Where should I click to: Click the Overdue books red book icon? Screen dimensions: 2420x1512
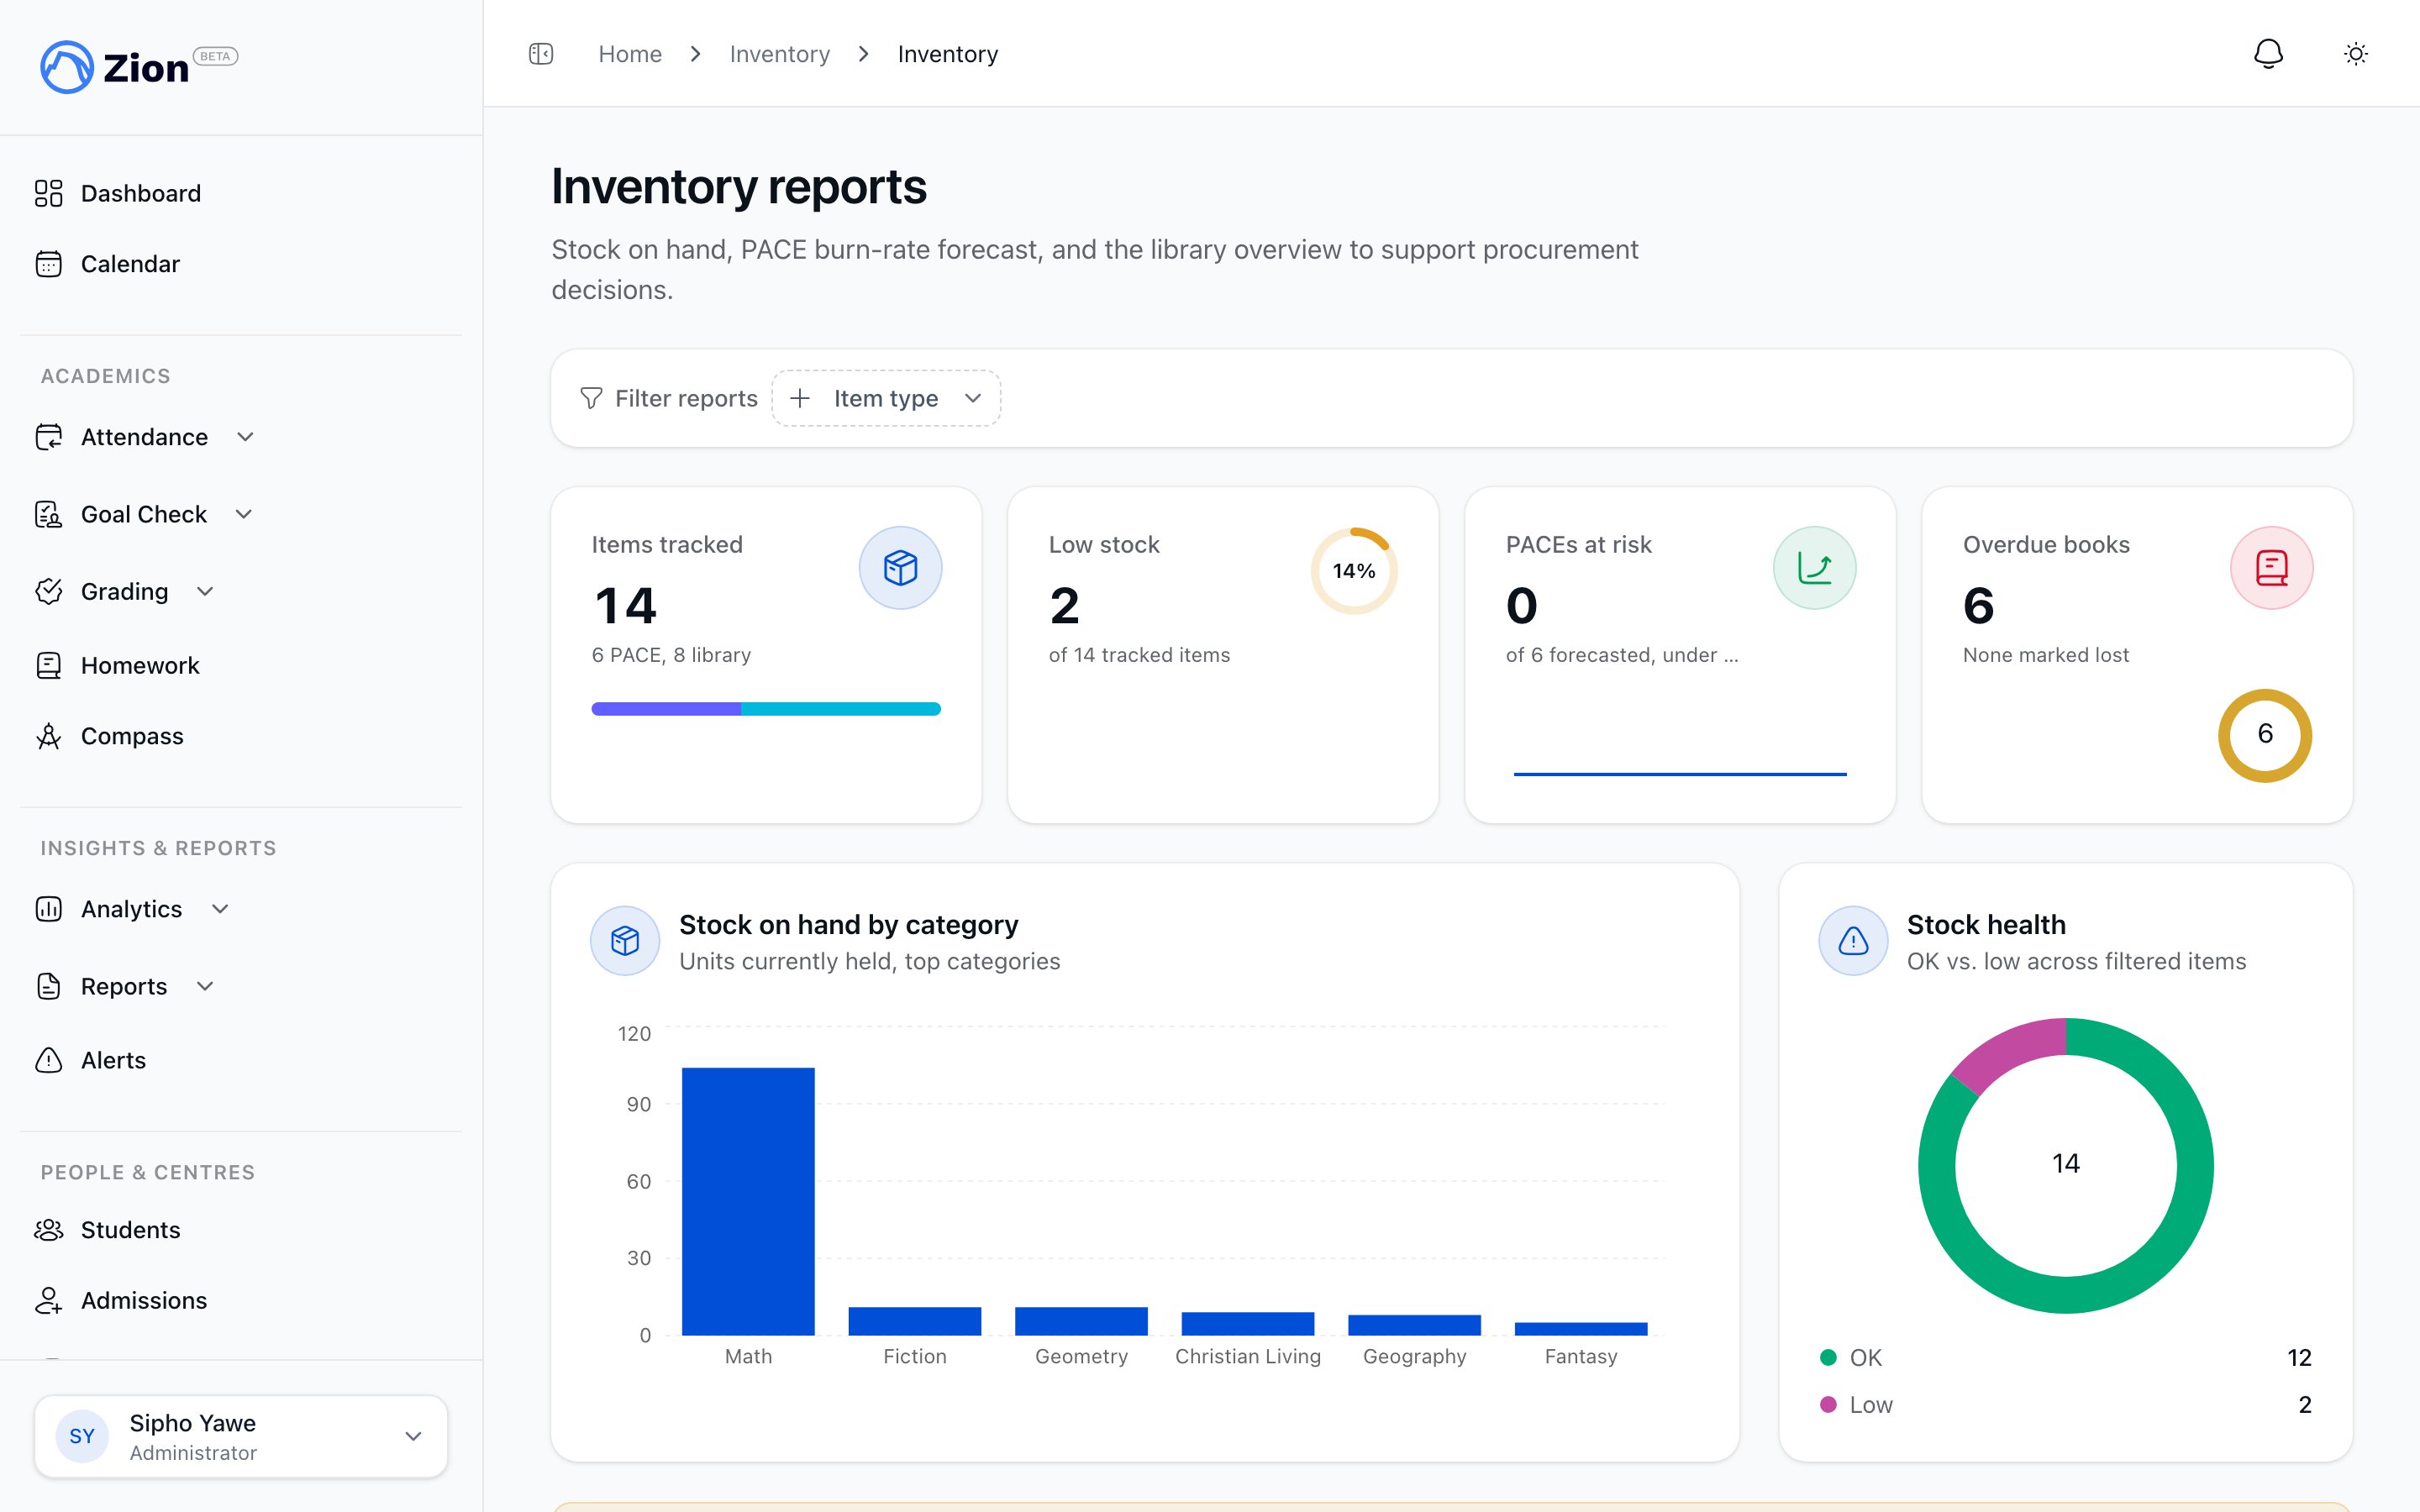[x=2271, y=568]
